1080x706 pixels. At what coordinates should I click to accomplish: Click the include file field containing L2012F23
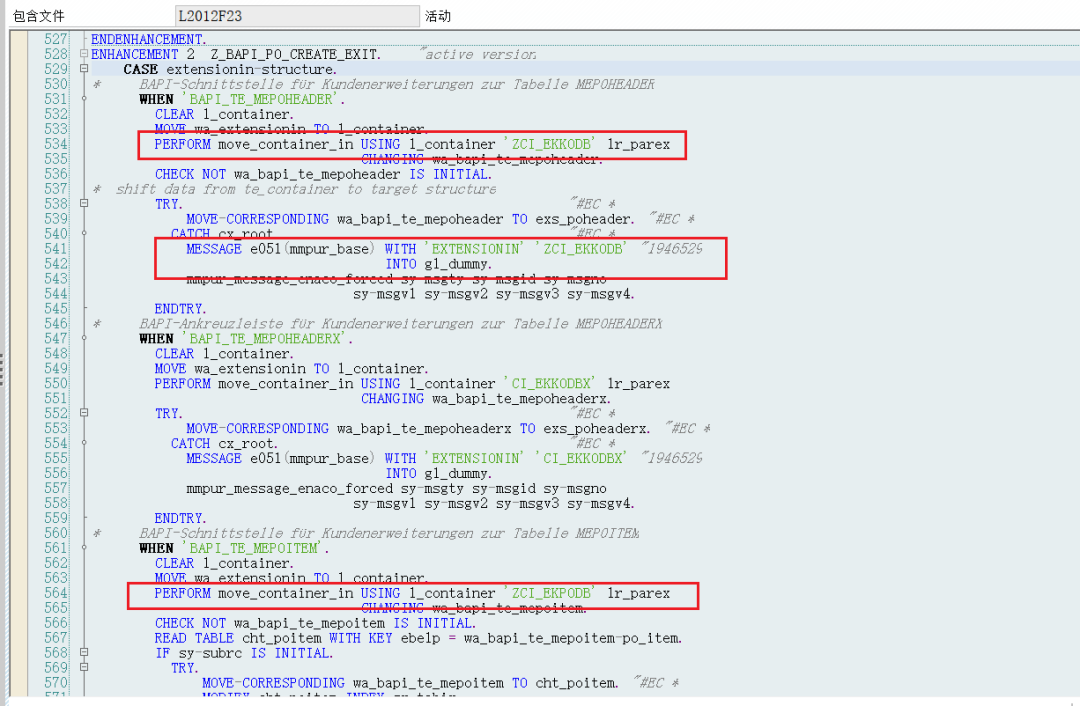click(297, 16)
